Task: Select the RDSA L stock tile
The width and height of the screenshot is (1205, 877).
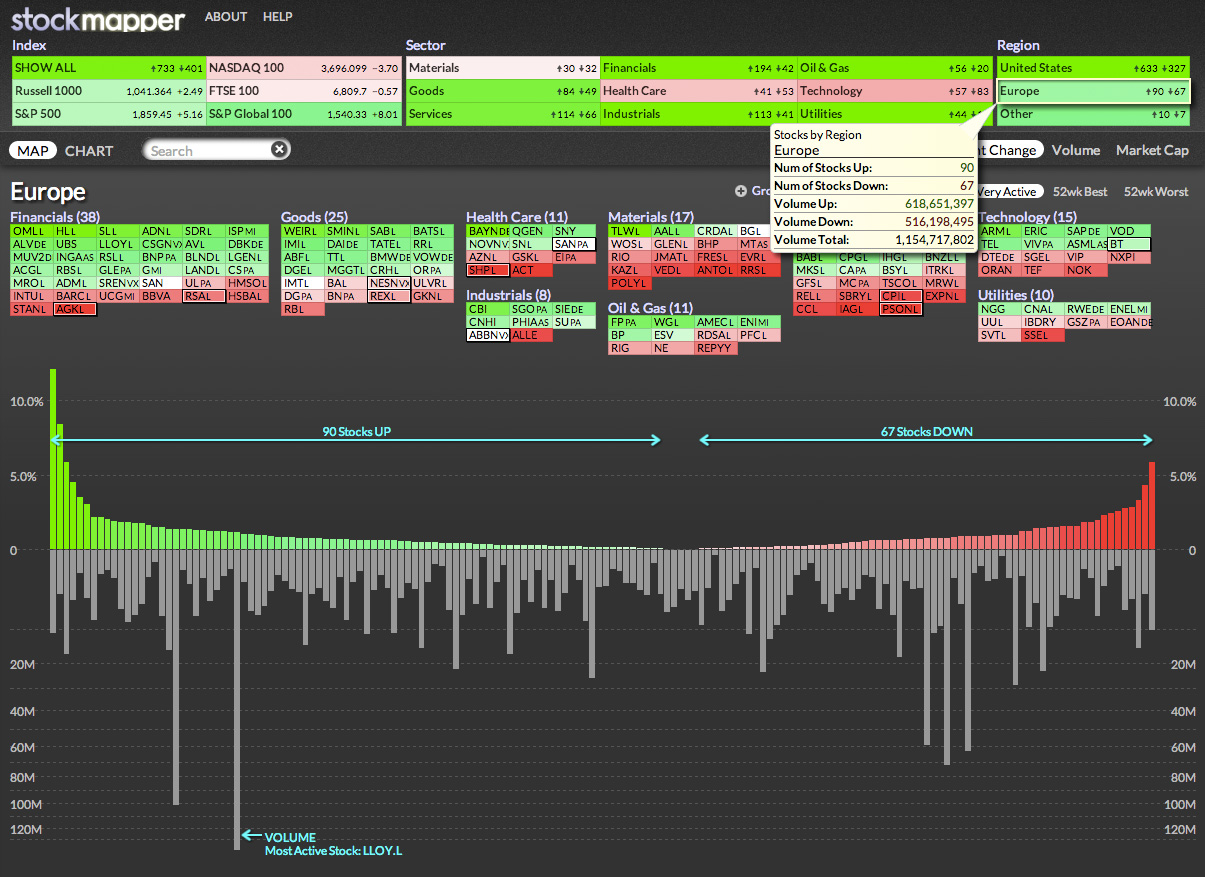Action: (716, 335)
